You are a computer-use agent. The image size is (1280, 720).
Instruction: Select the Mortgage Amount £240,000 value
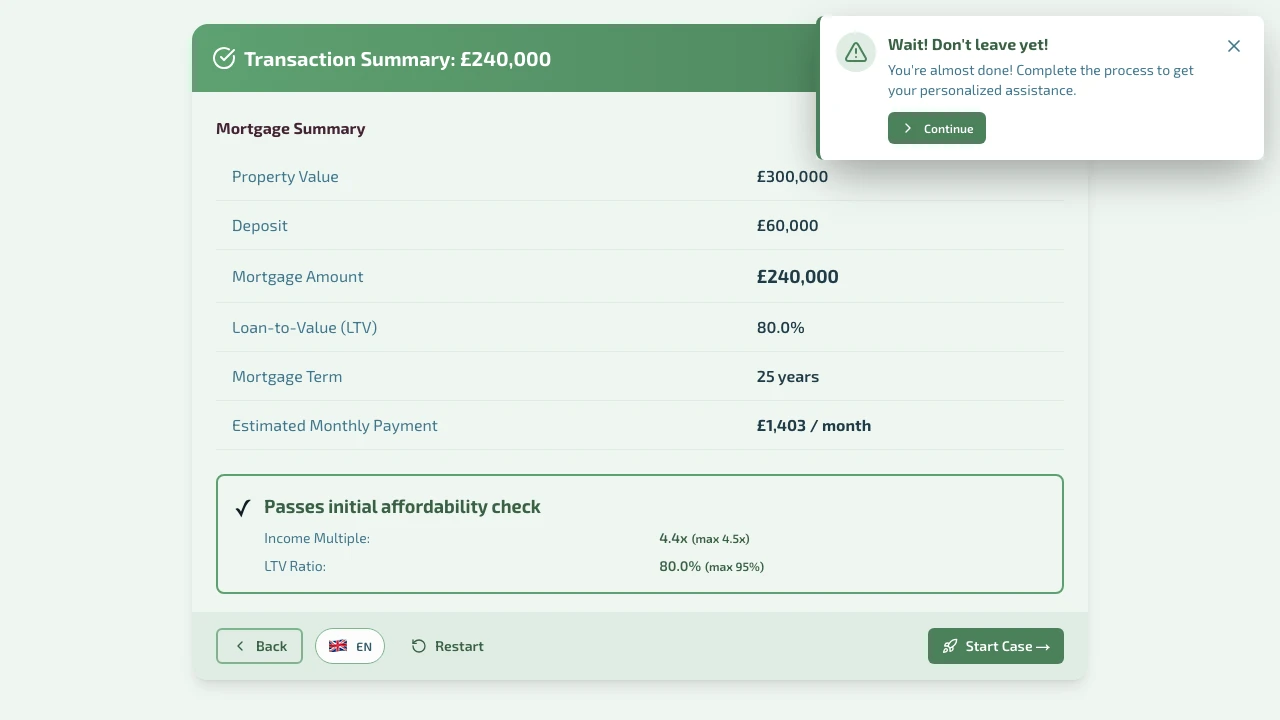pyautogui.click(x=797, y=277)
